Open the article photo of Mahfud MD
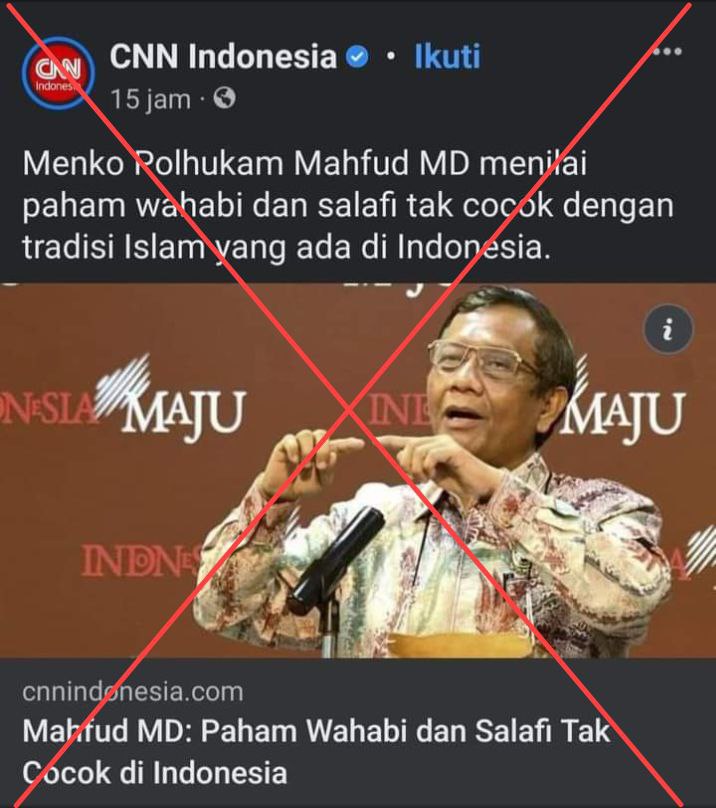 tap(358, 470)
